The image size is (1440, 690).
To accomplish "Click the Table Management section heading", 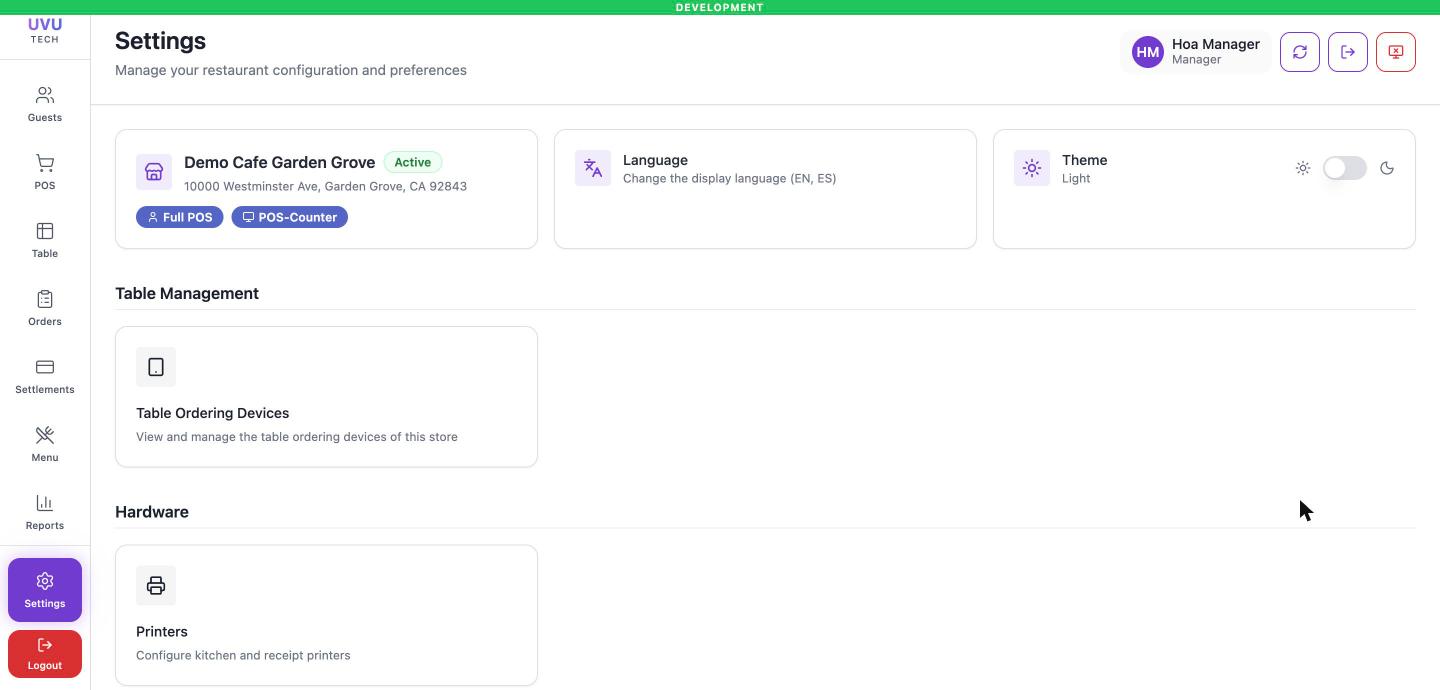I will [187, 293].
